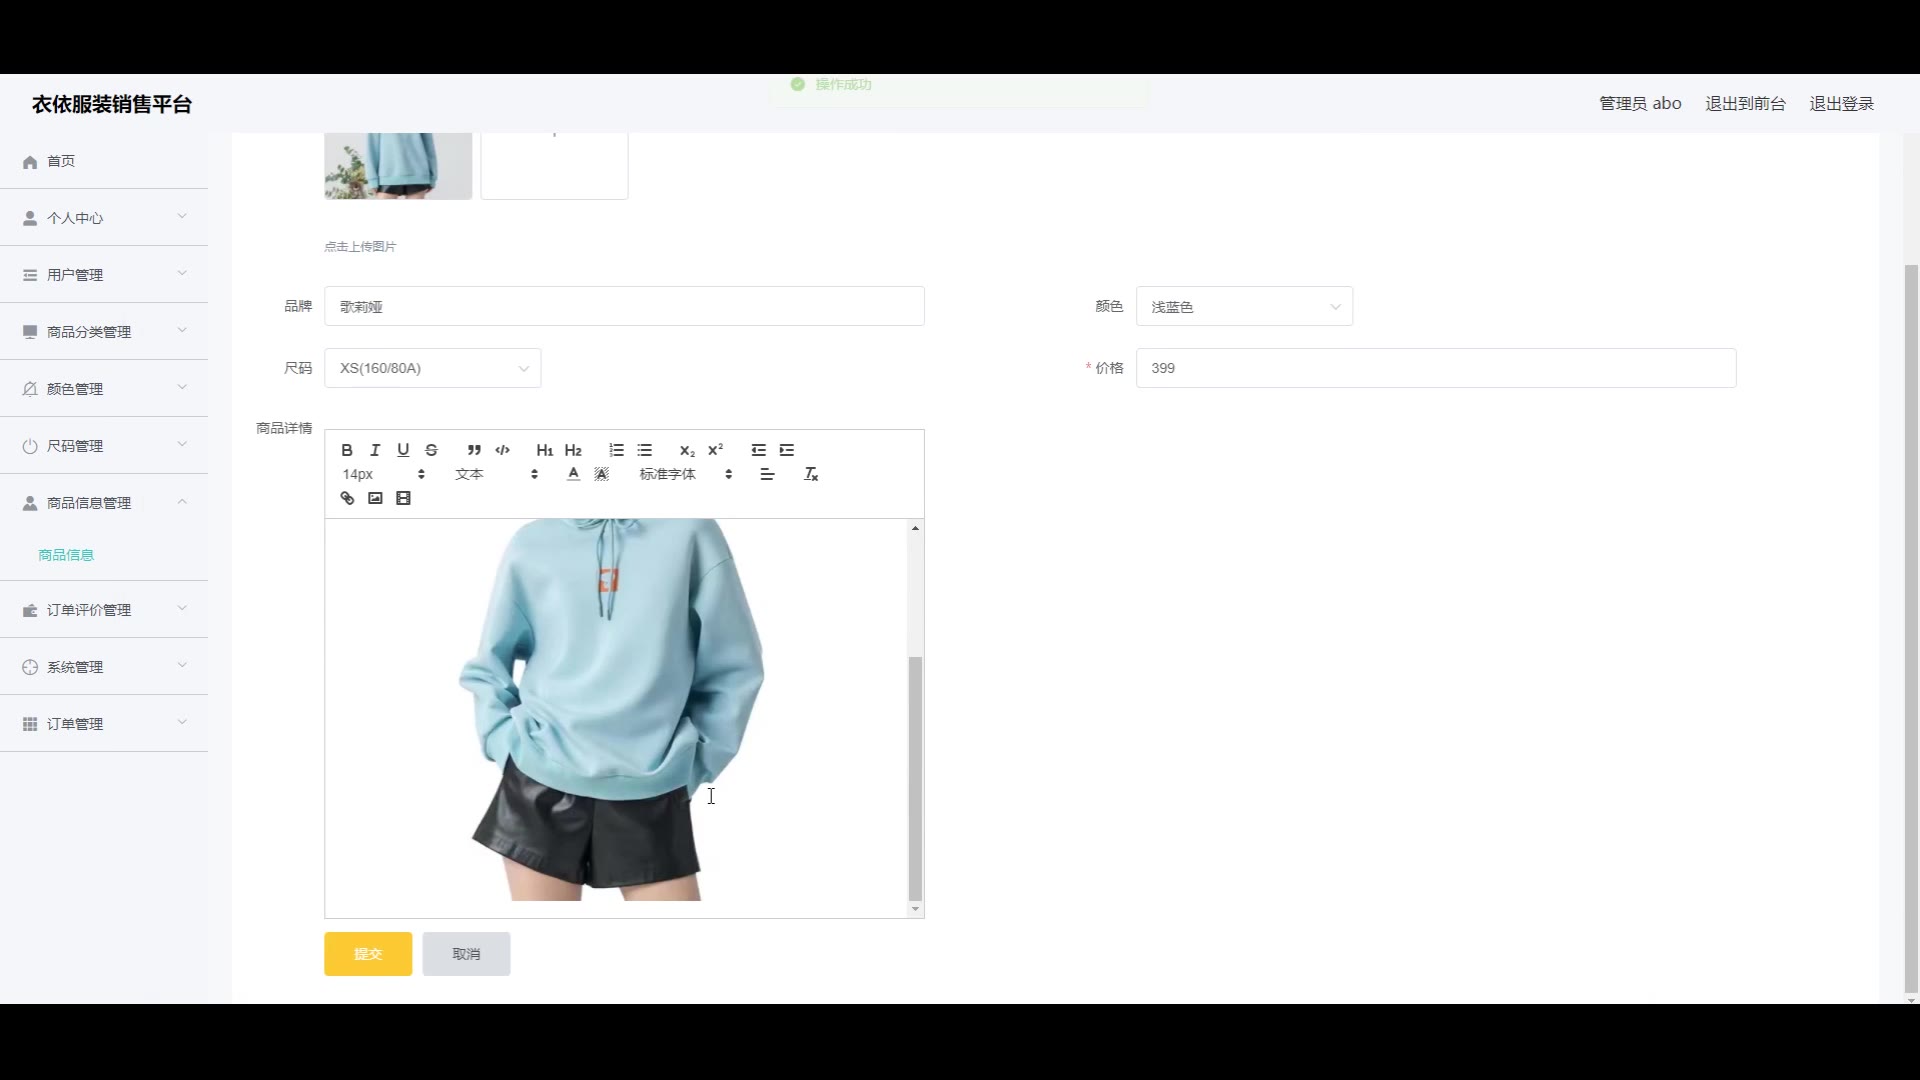The image size is (1920, 1080).
Task: Go to 首页 in the sidebar
Action: click(104, 161)
